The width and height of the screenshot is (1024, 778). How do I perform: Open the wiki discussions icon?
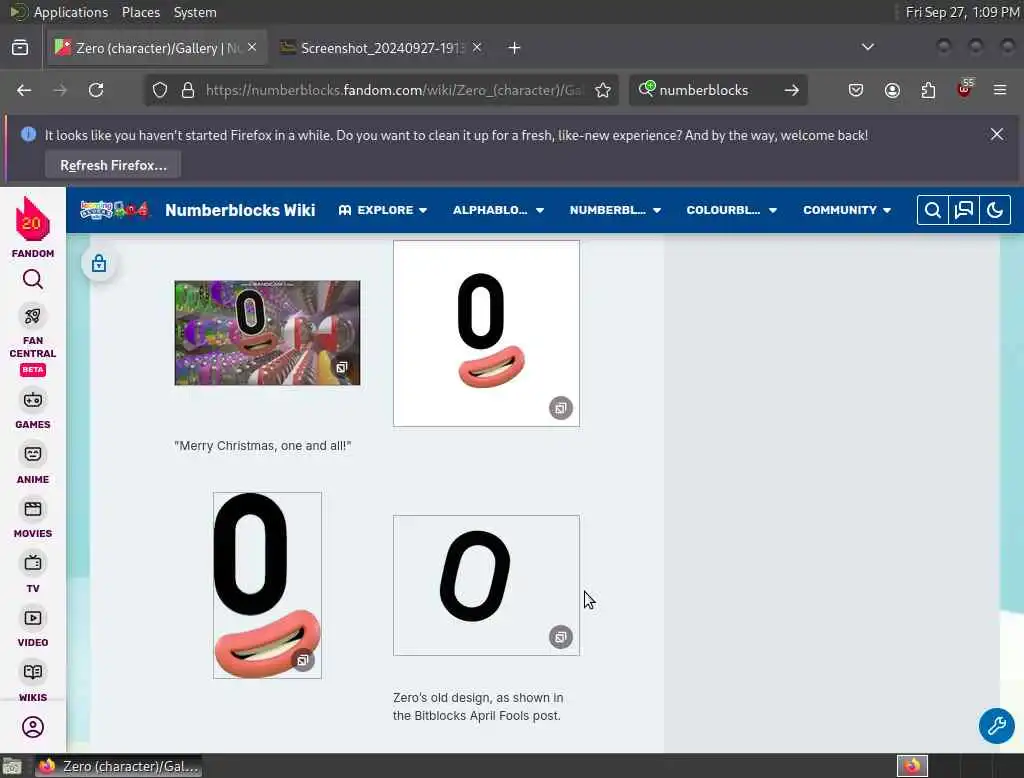coord(964,210)
